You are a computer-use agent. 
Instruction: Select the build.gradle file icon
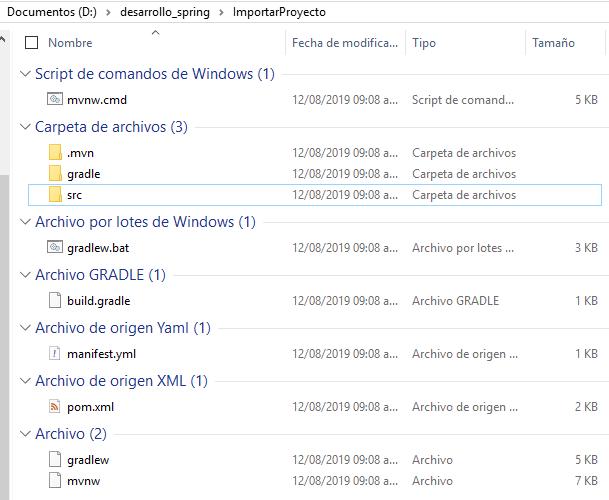(x=55, y=300)
